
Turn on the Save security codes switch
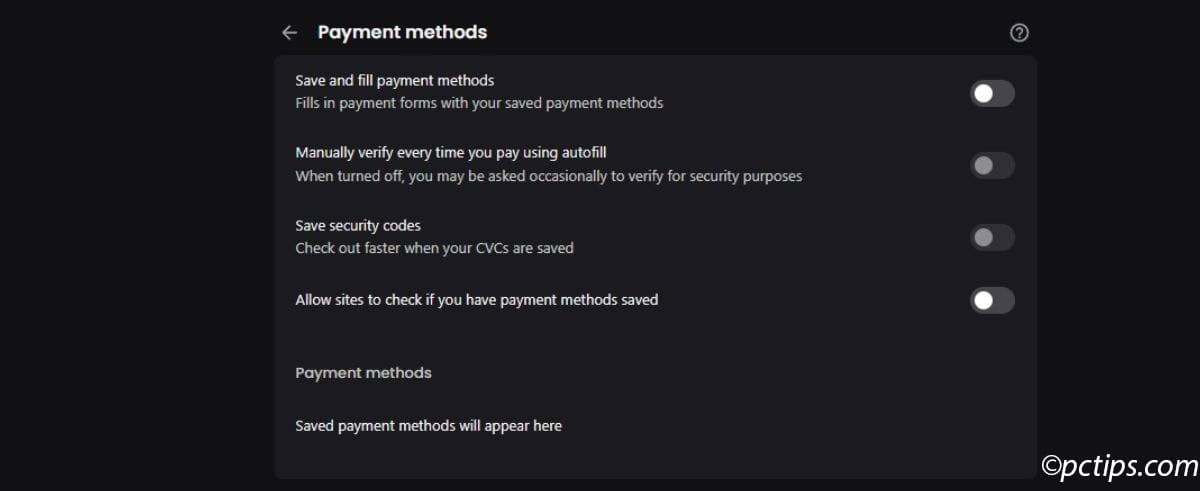[992, 237]
